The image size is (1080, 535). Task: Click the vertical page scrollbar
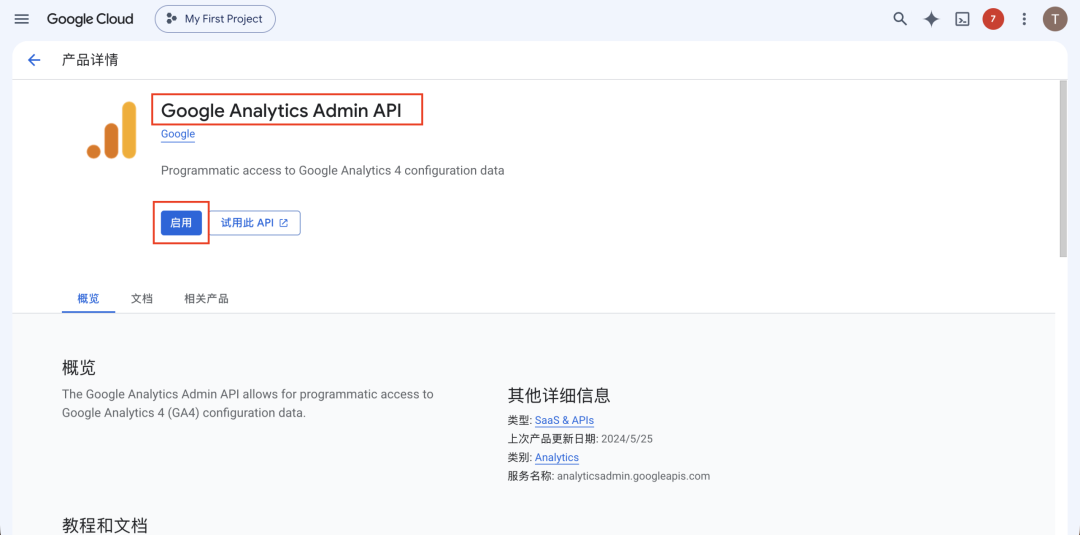point(1063,169)
